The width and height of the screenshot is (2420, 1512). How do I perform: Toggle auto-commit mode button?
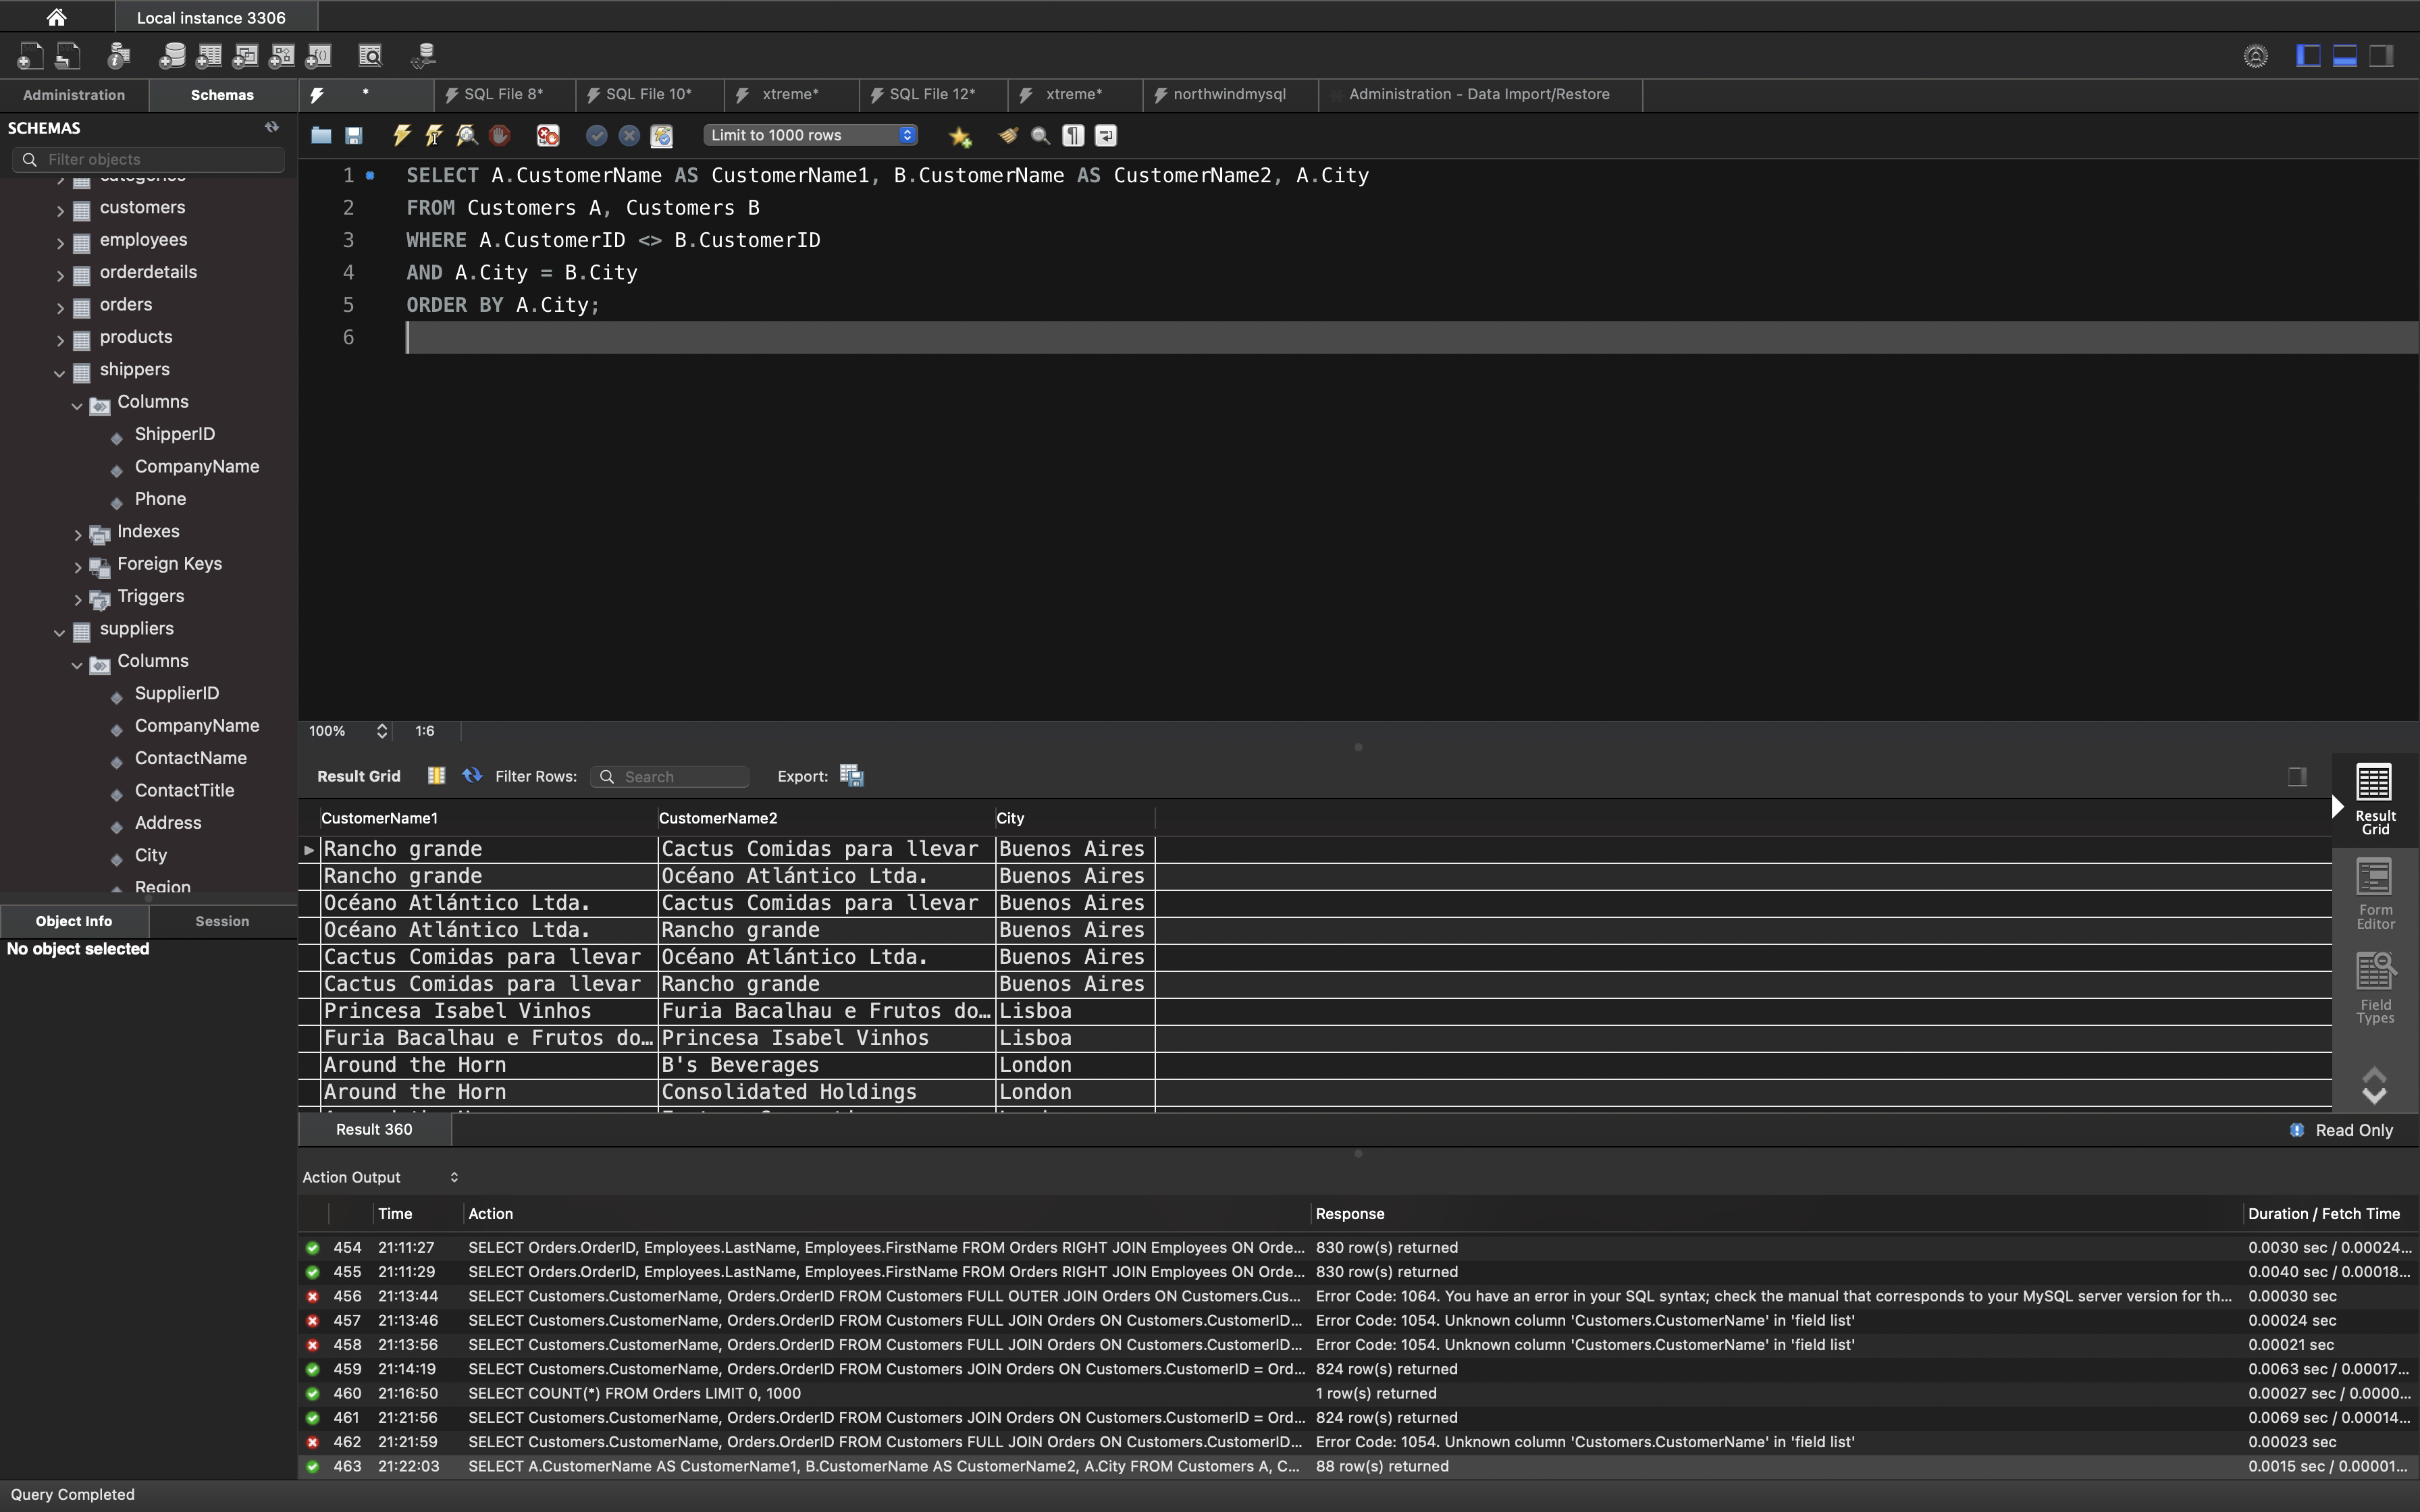coord(661,135)
